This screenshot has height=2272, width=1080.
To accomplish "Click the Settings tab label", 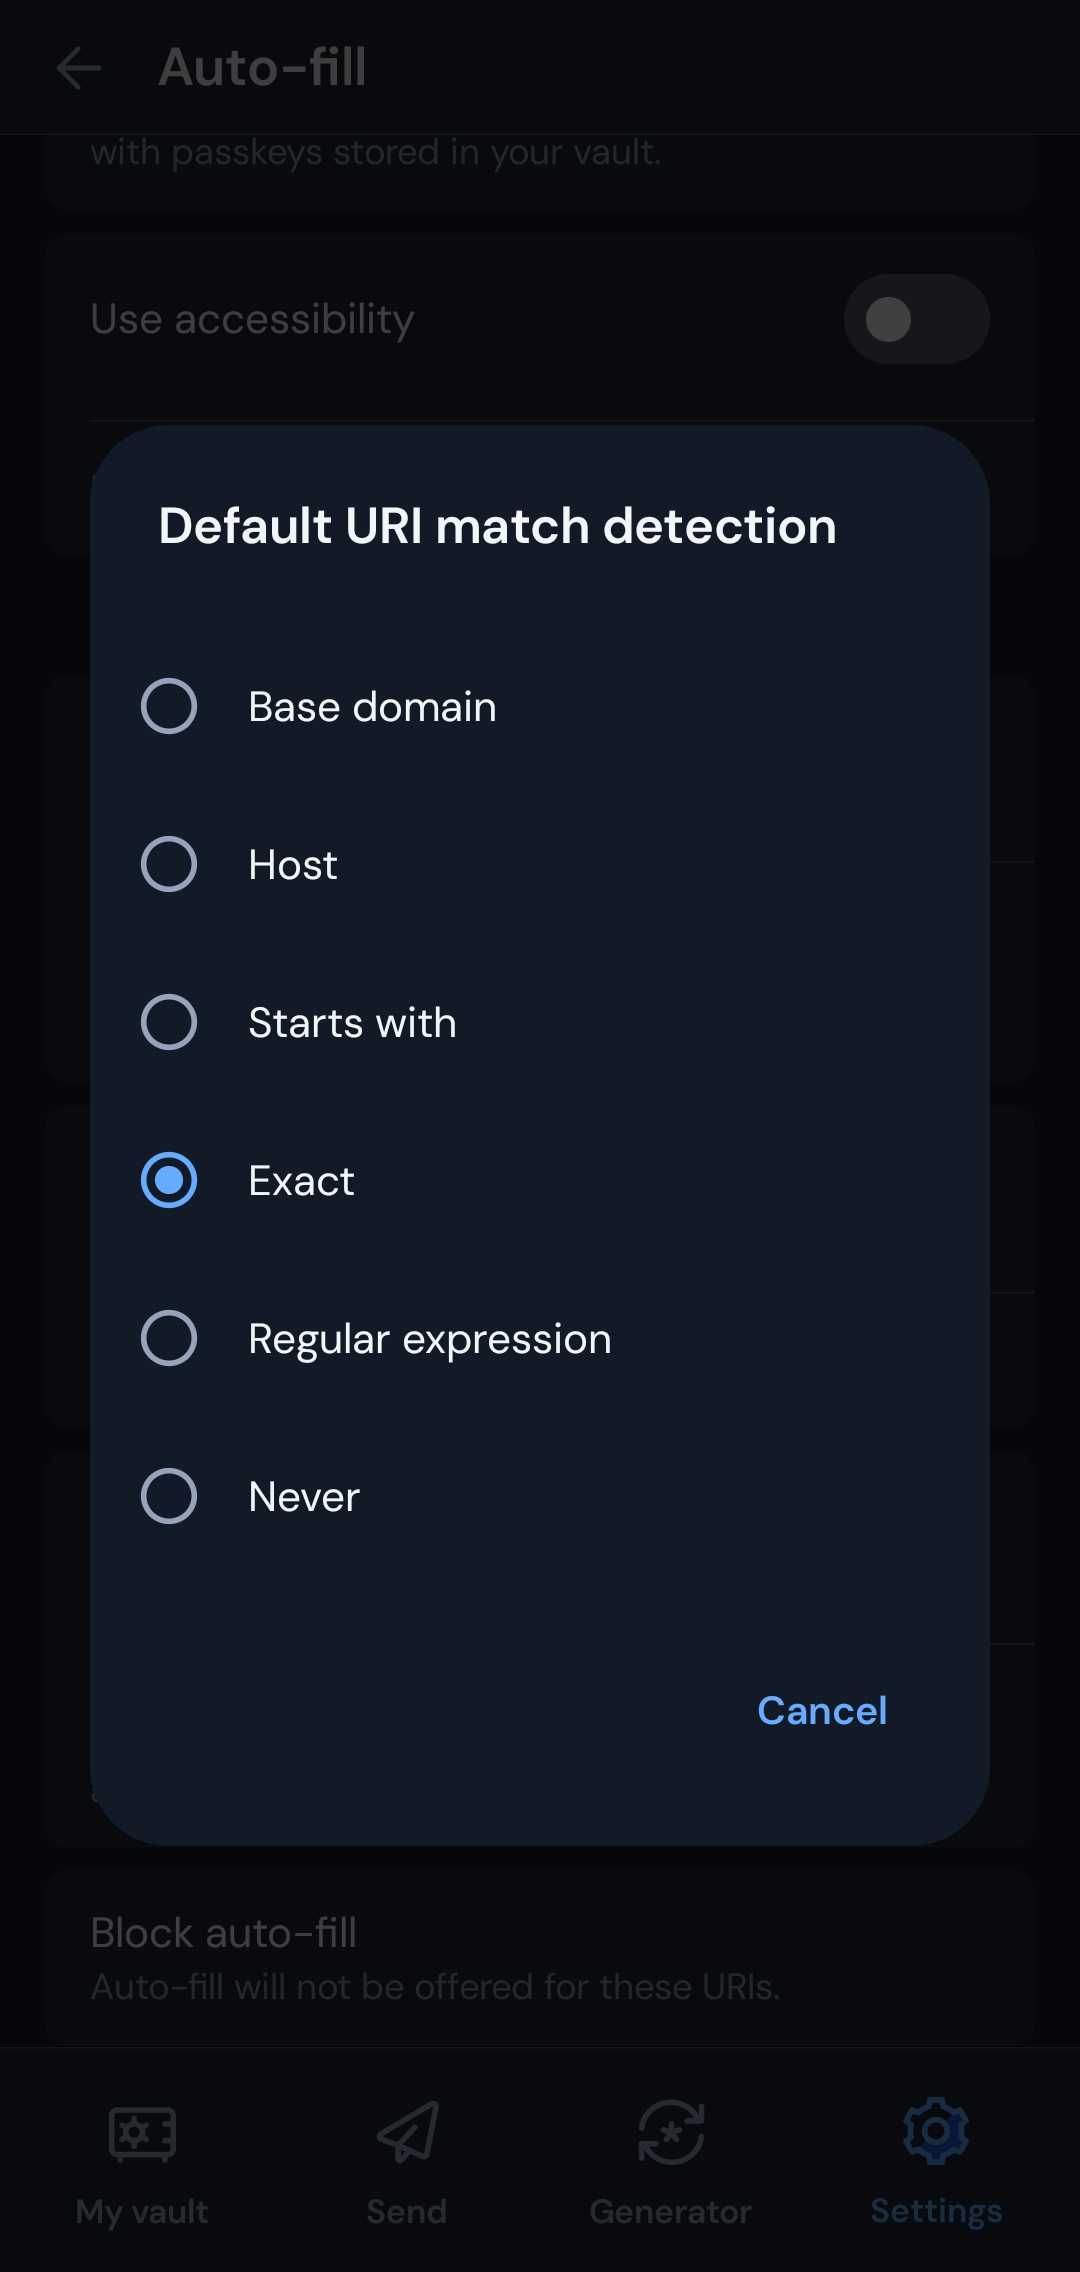I will click(x=936, y=2211).
